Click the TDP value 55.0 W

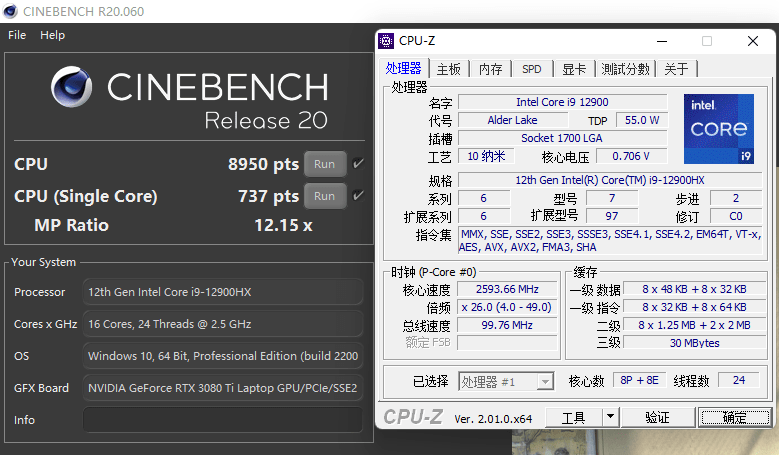click(x=642, y=120)
